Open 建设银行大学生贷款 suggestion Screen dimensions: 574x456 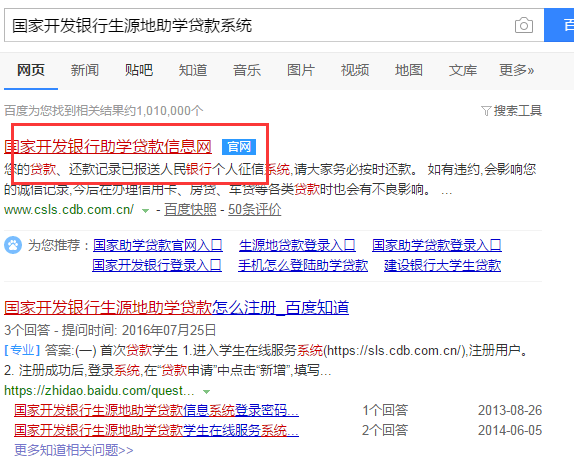tap(442, 265)
